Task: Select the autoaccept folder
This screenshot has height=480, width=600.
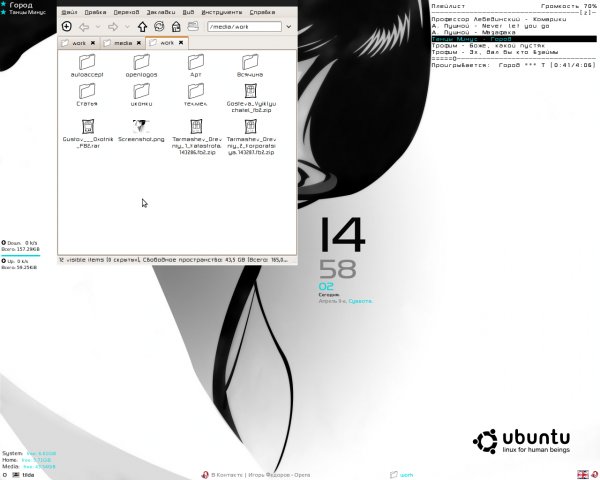Action: pyautogui.click(x=87, y=63)
